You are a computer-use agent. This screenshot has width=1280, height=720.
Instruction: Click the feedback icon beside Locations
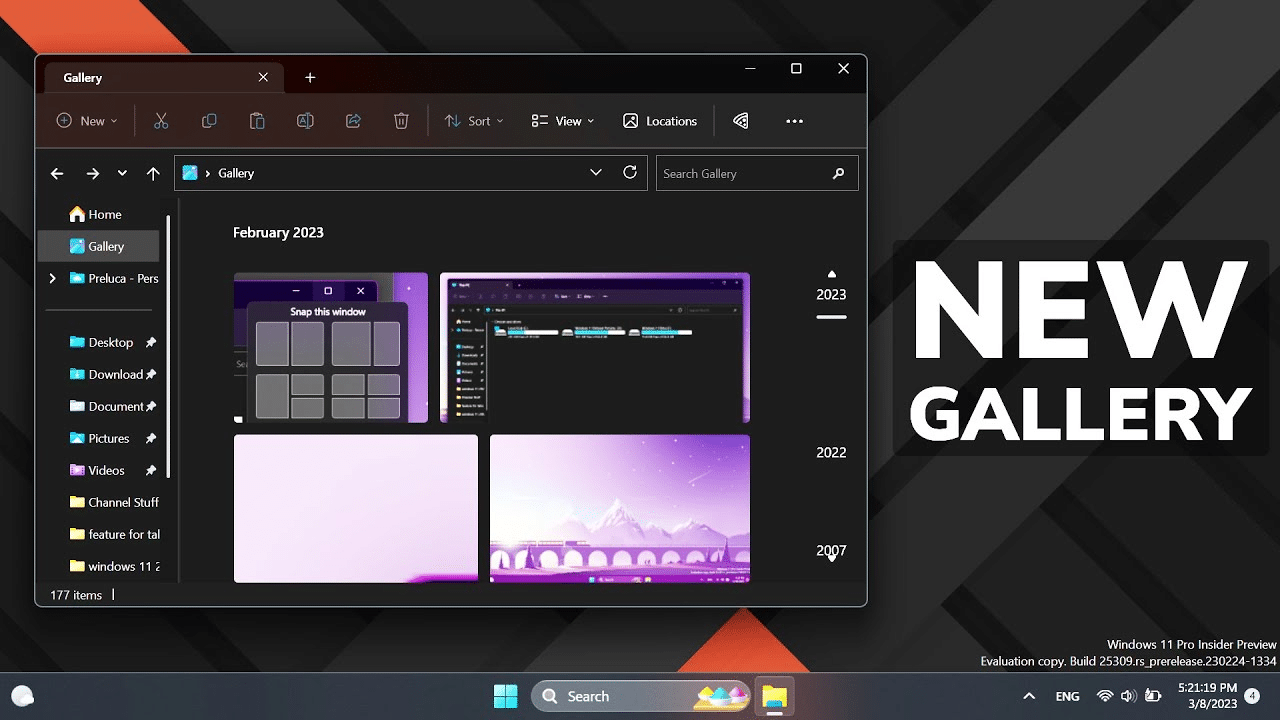pyautogui.click(x=741, y=121)
